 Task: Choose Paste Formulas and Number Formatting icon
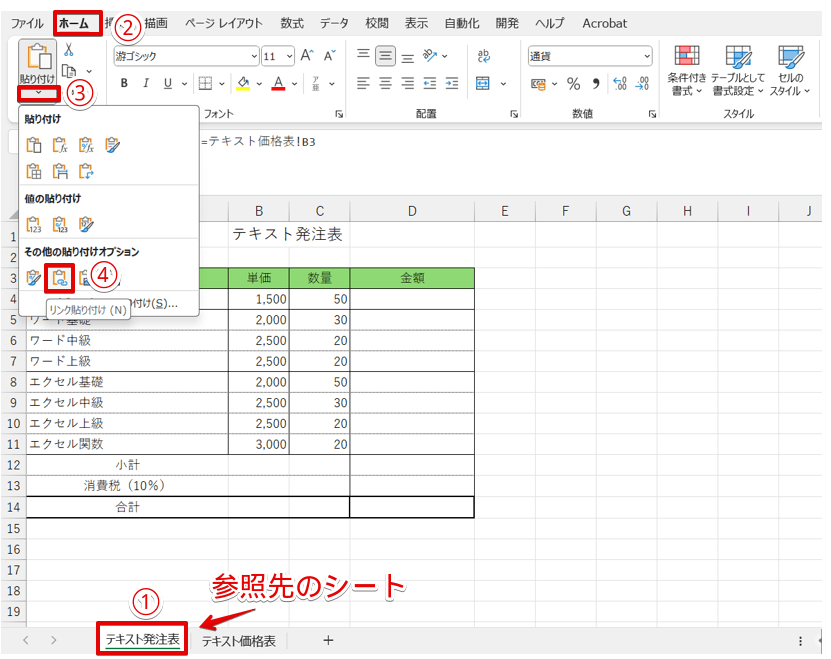86,144
